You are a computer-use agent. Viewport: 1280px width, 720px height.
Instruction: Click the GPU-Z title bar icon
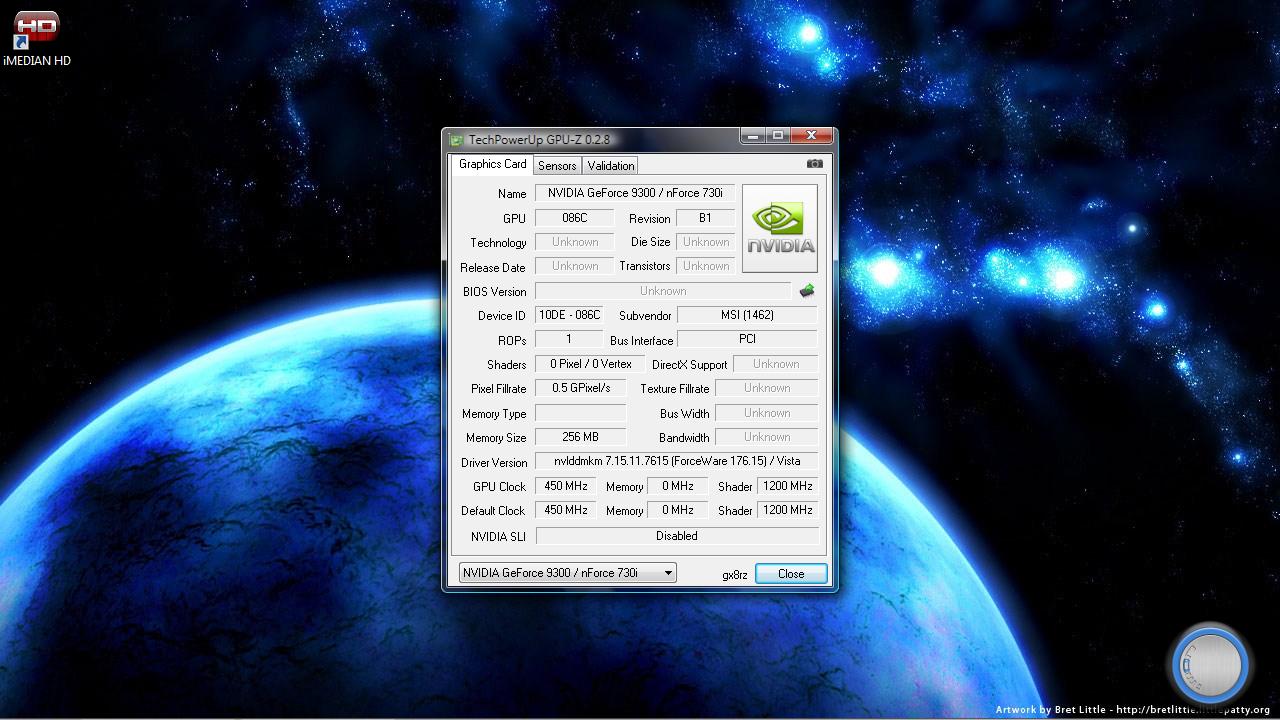456,140
